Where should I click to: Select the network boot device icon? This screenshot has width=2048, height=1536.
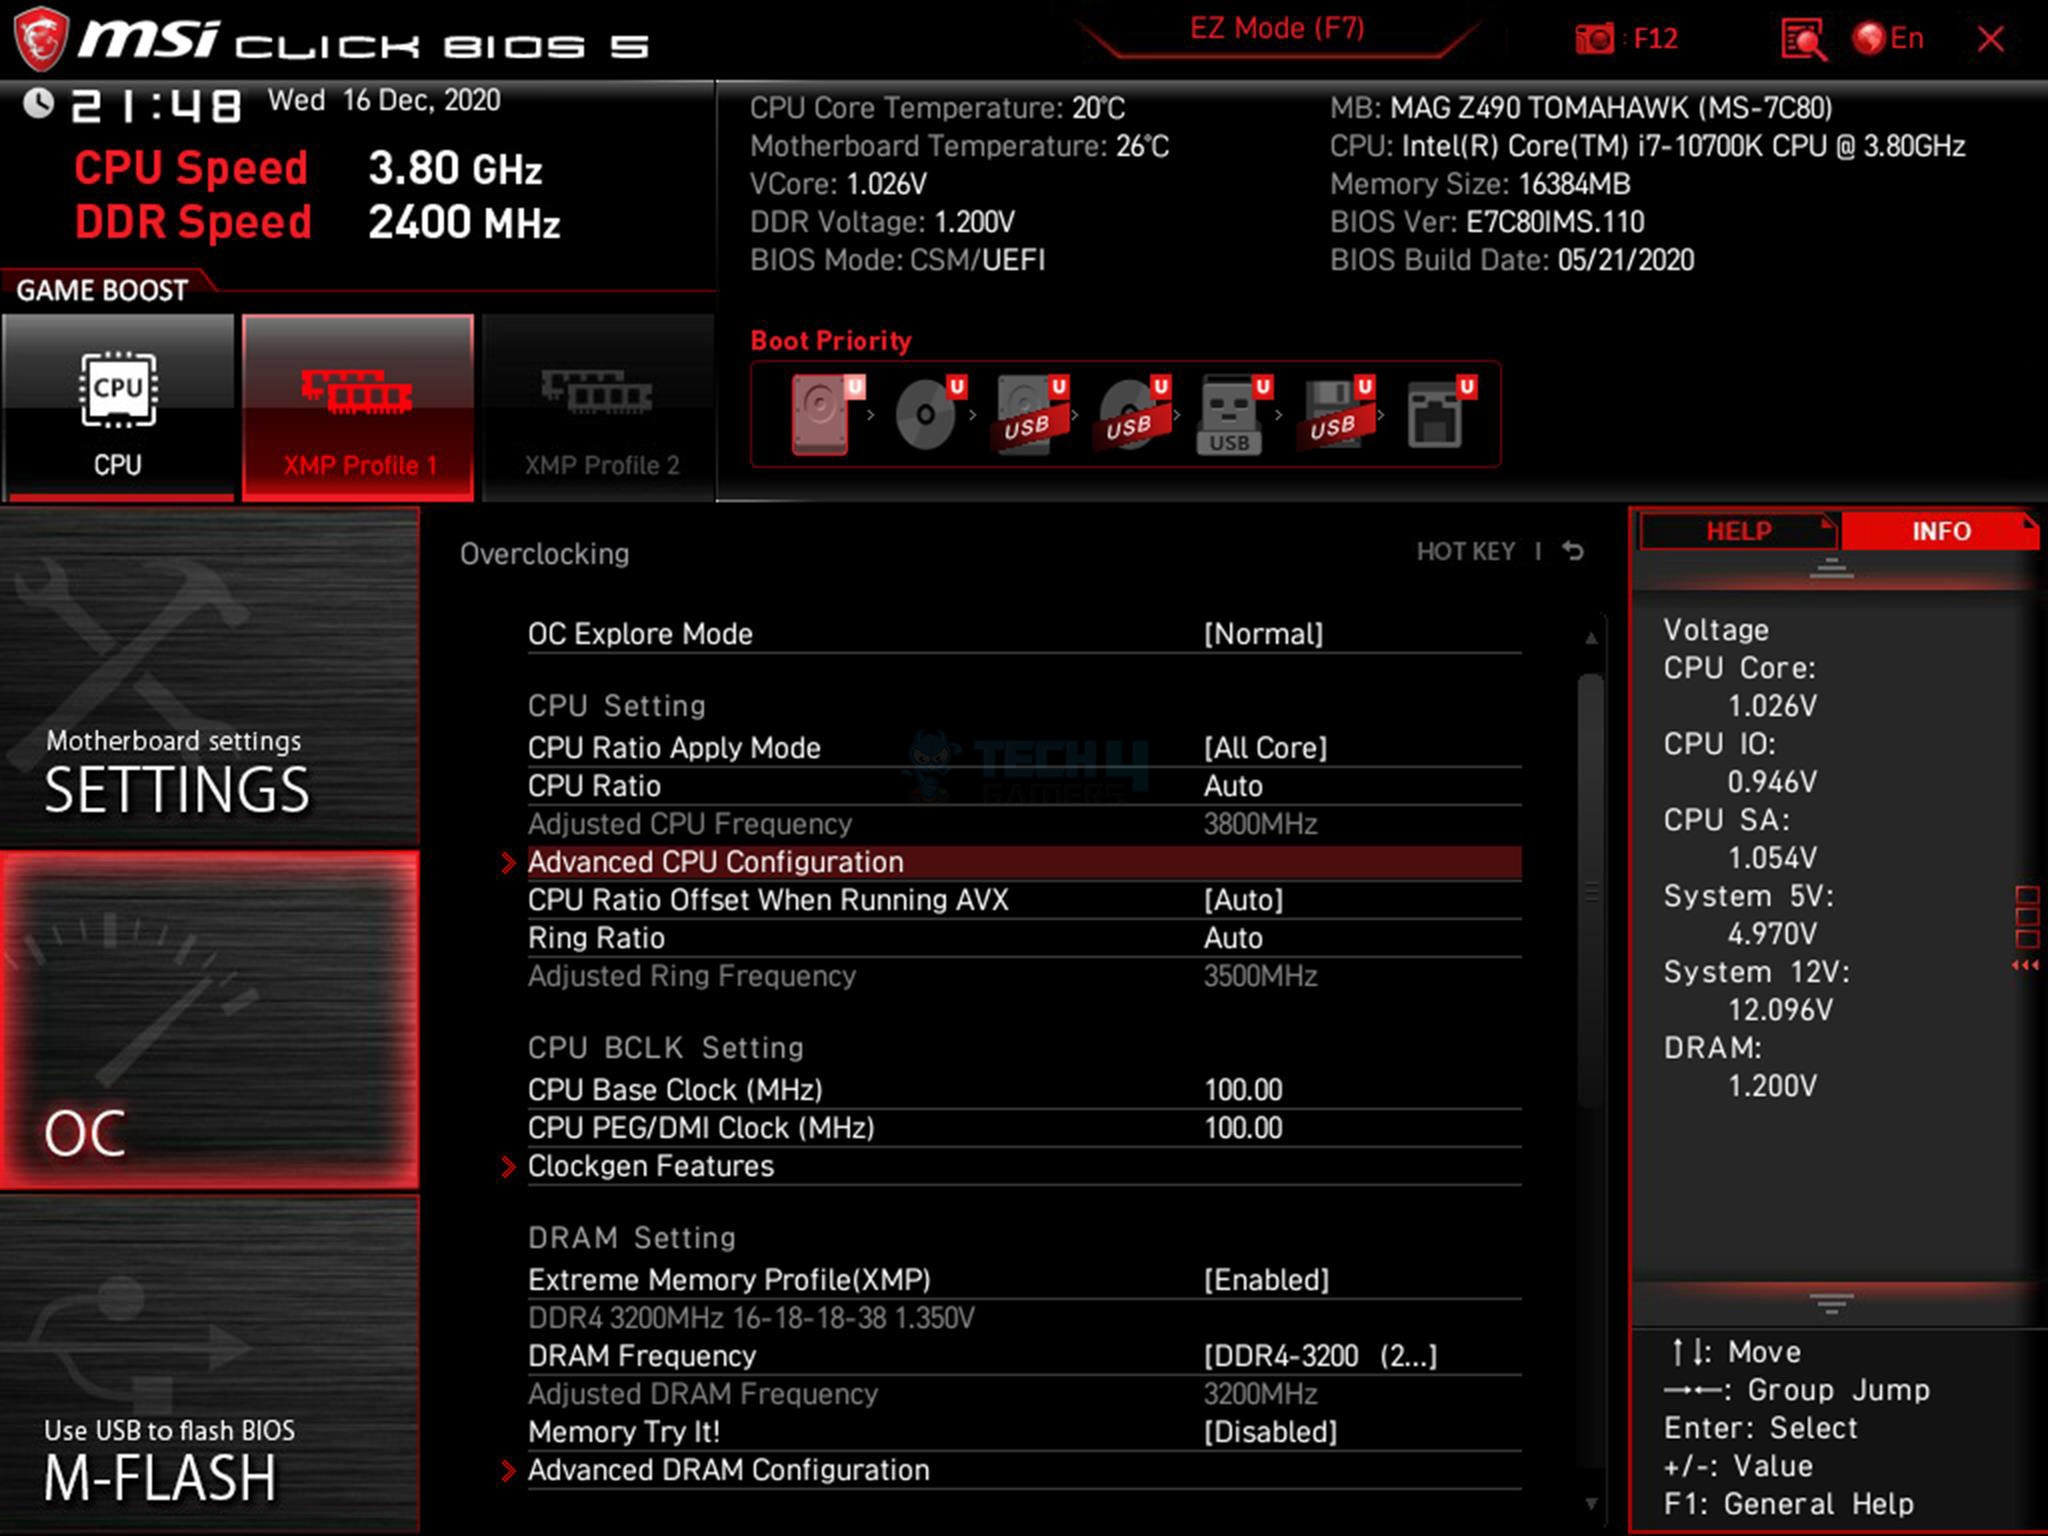[x=1440, y=414]
